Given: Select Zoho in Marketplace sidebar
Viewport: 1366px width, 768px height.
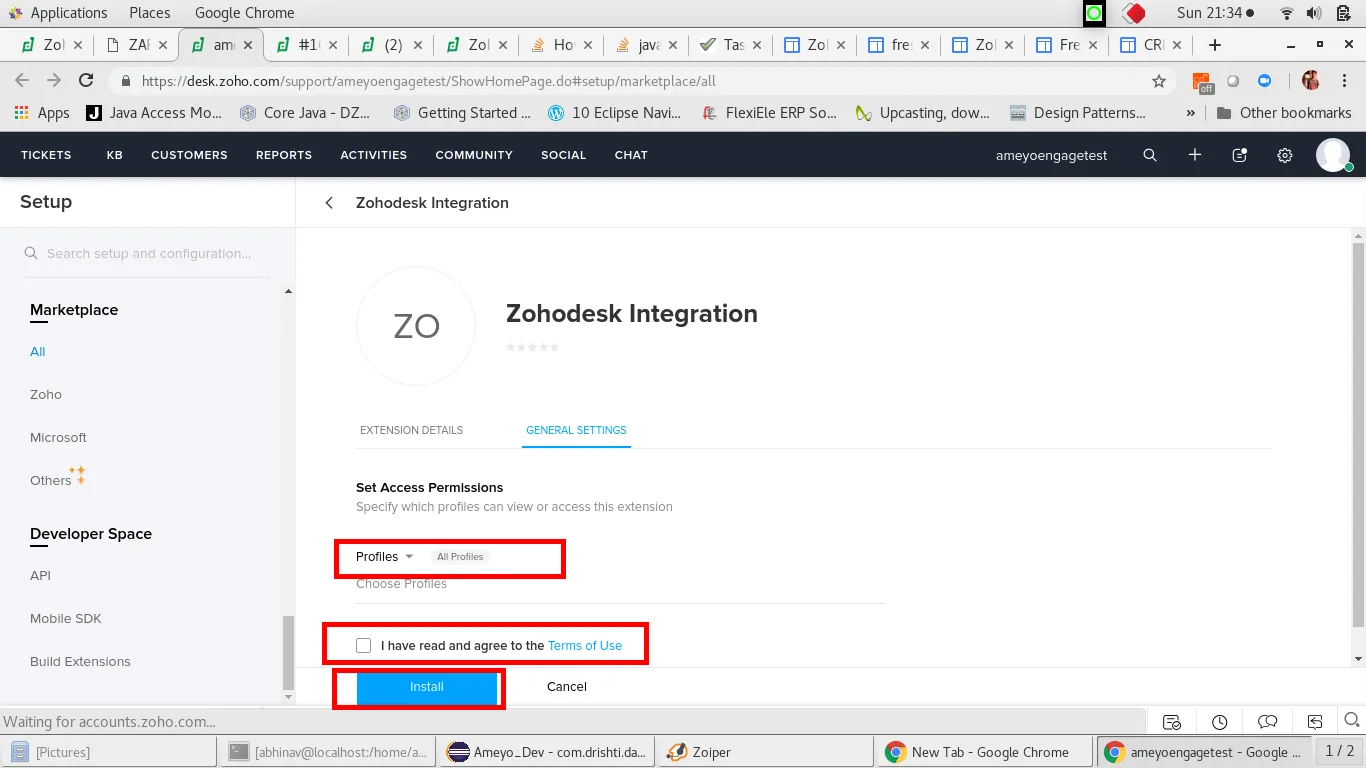Looking at the screenshot, I should (x=46, y=395).
